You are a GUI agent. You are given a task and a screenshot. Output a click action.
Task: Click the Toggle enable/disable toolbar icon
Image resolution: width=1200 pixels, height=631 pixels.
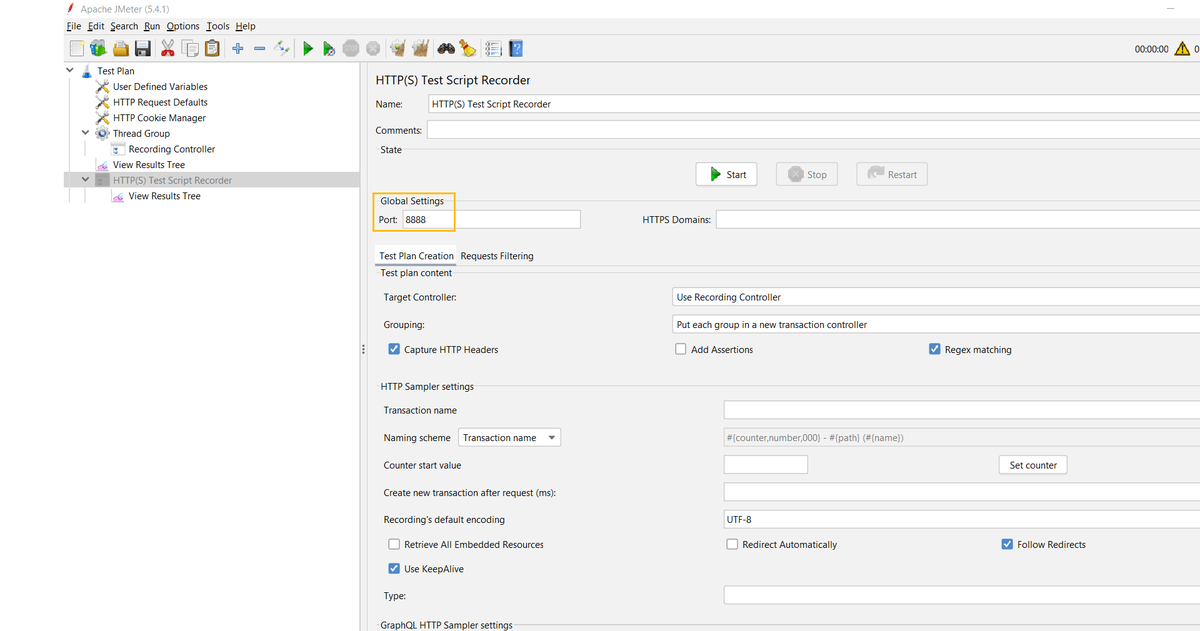282,48
